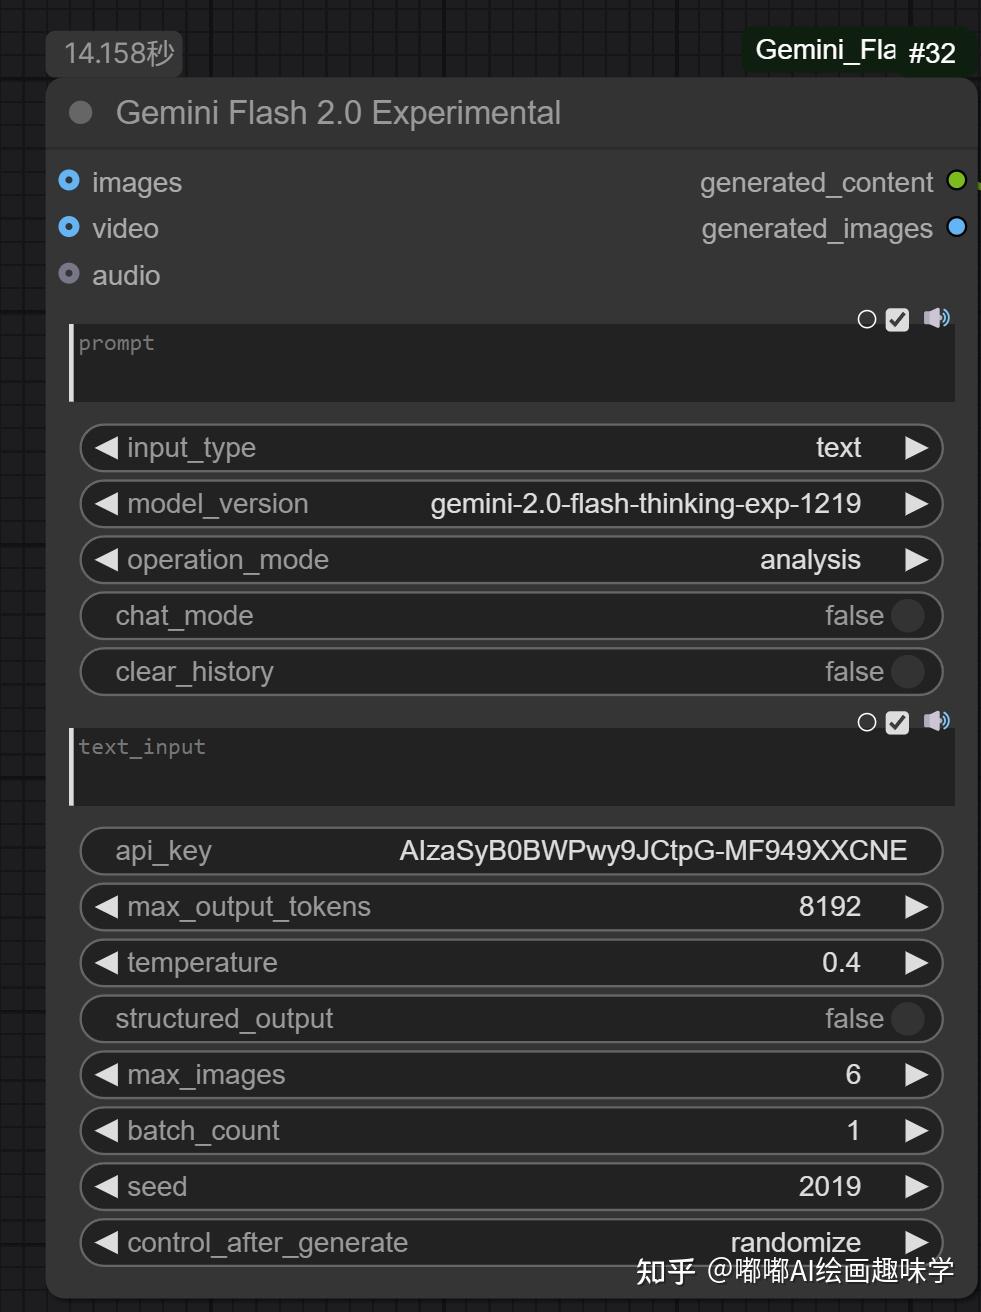The image size is (981, 1312).
Task: Click the circle icon beside the text_input checkbox
Action: pyautogui.click(x=866, y=722)
